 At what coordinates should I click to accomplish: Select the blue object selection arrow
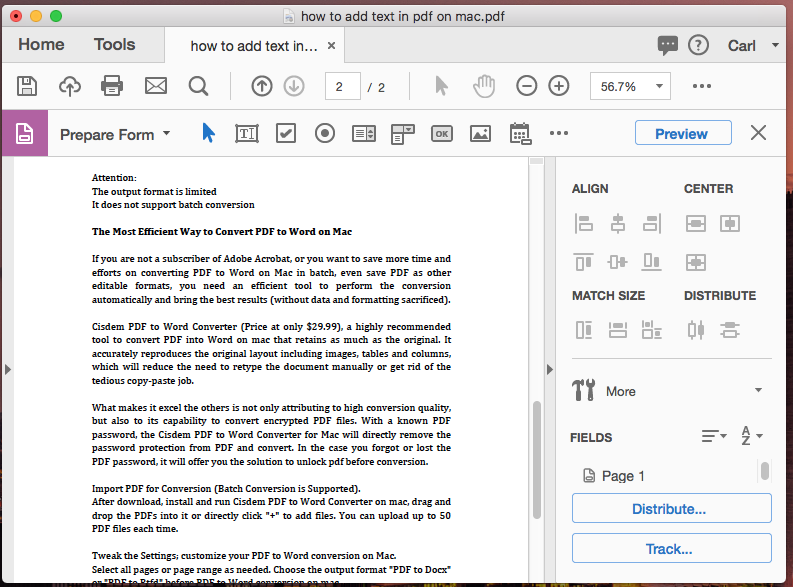click(x=208, y=133)
